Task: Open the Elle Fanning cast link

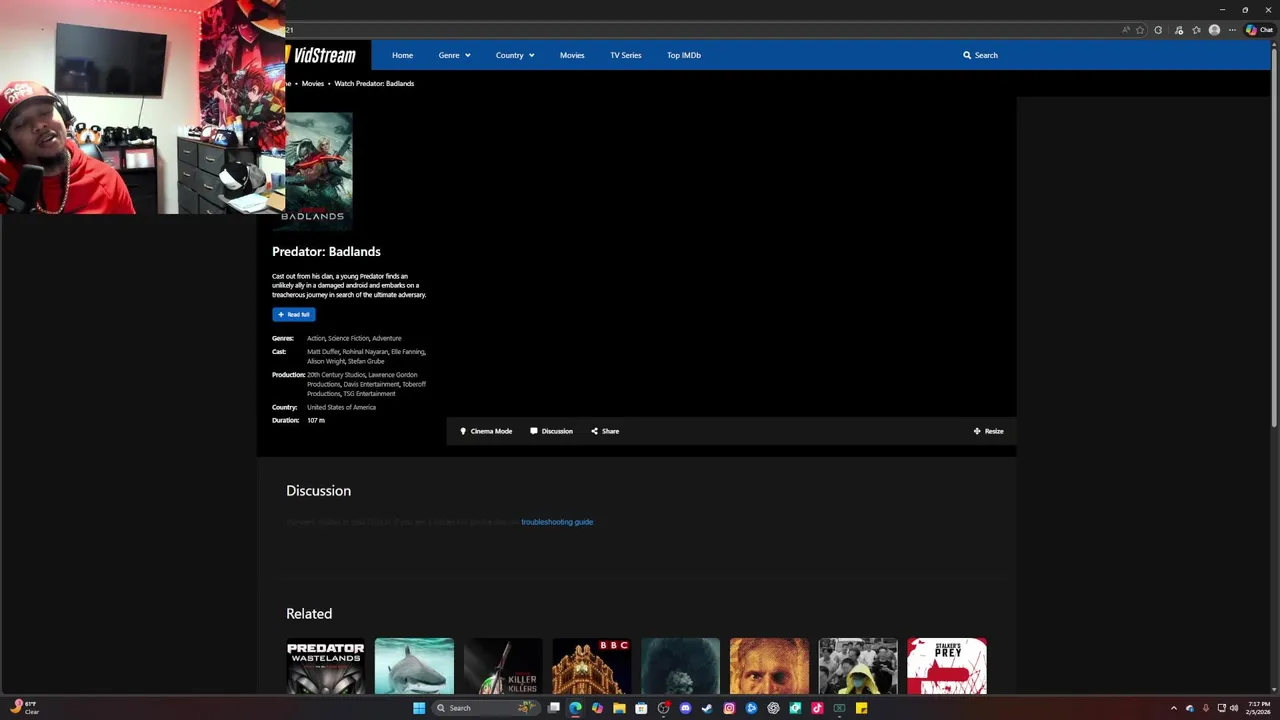Action: point(407,352)
